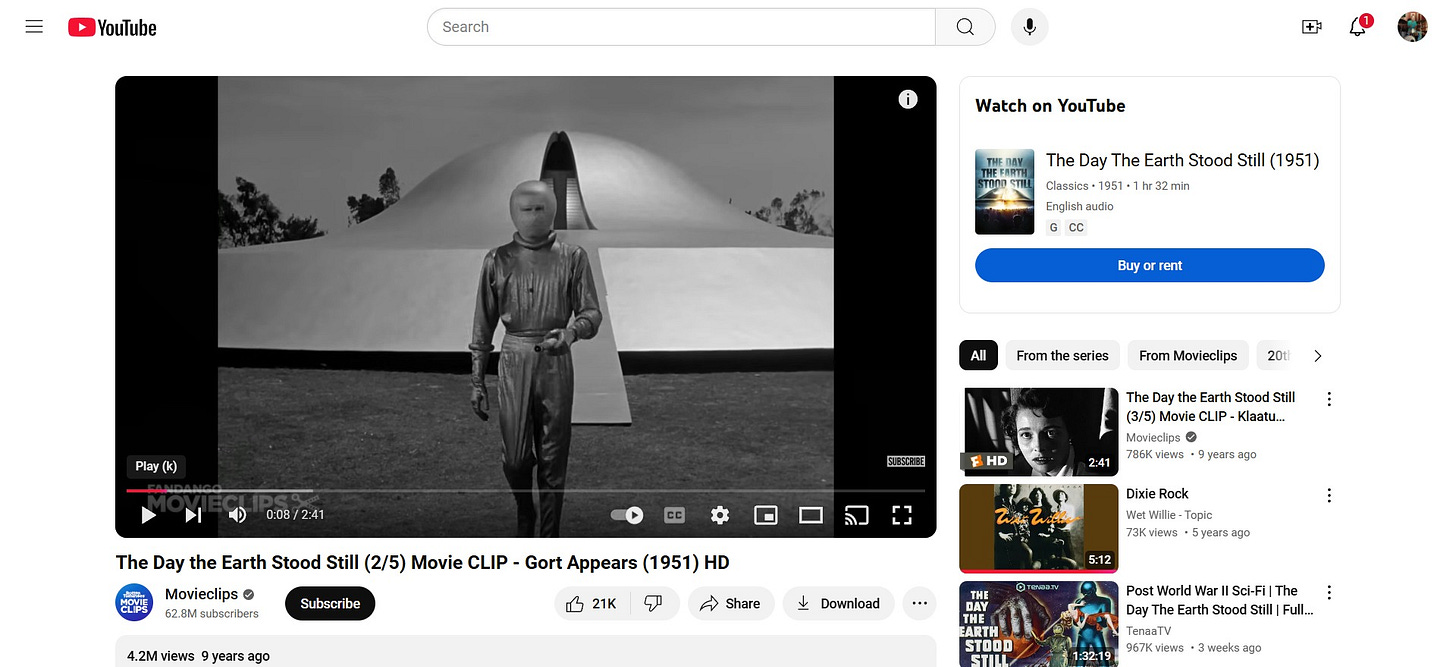This screenshot has width=1456, height=667.
Task: Open Post World War II Sci-Fi thumbnail
Action: click(x=1039, y=624)
